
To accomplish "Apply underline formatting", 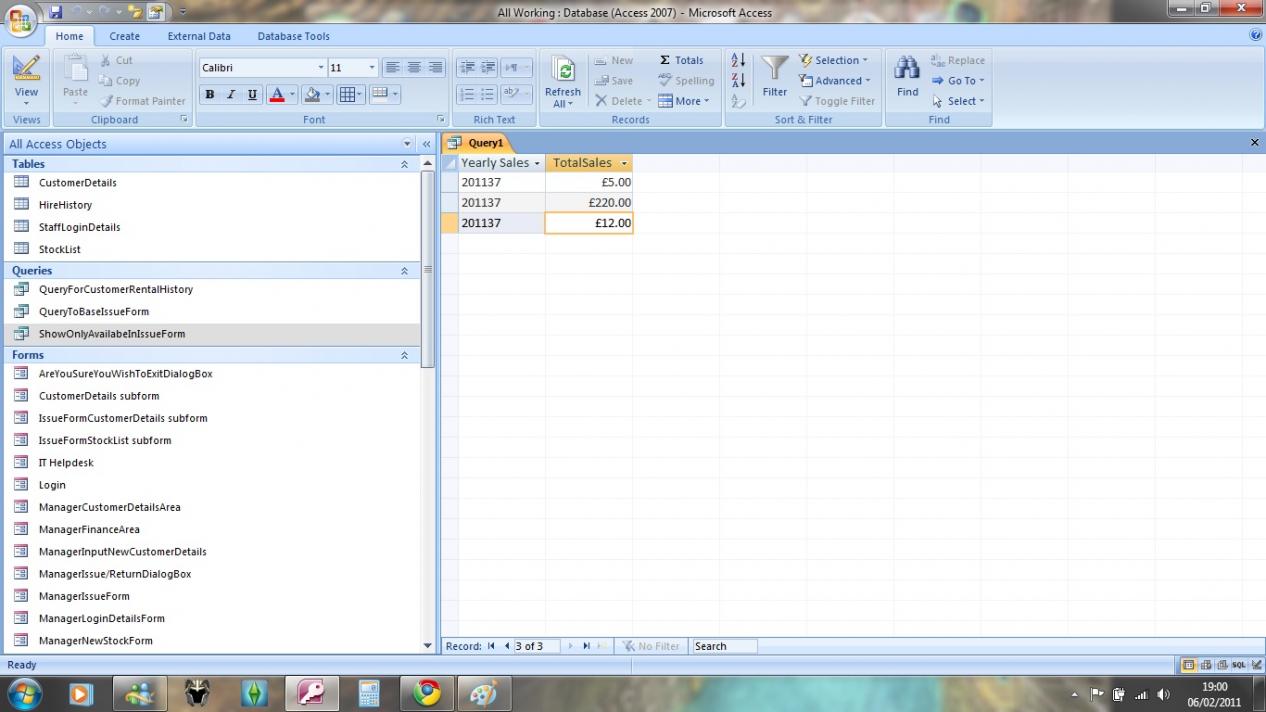I will coord(252,95).
